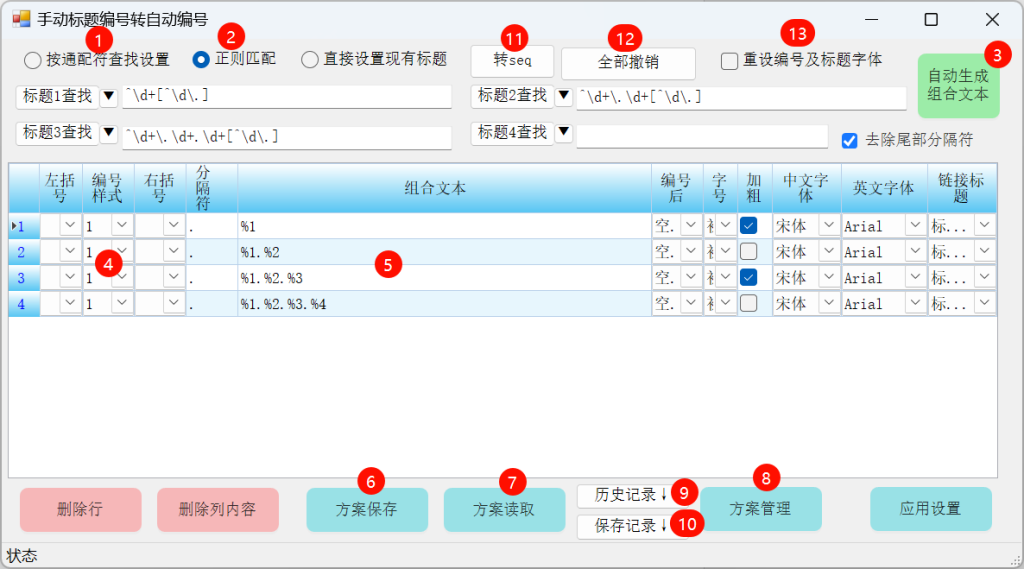
Task: Open row 2 English font Arial dropdown
Action: [x=915, y=252]
